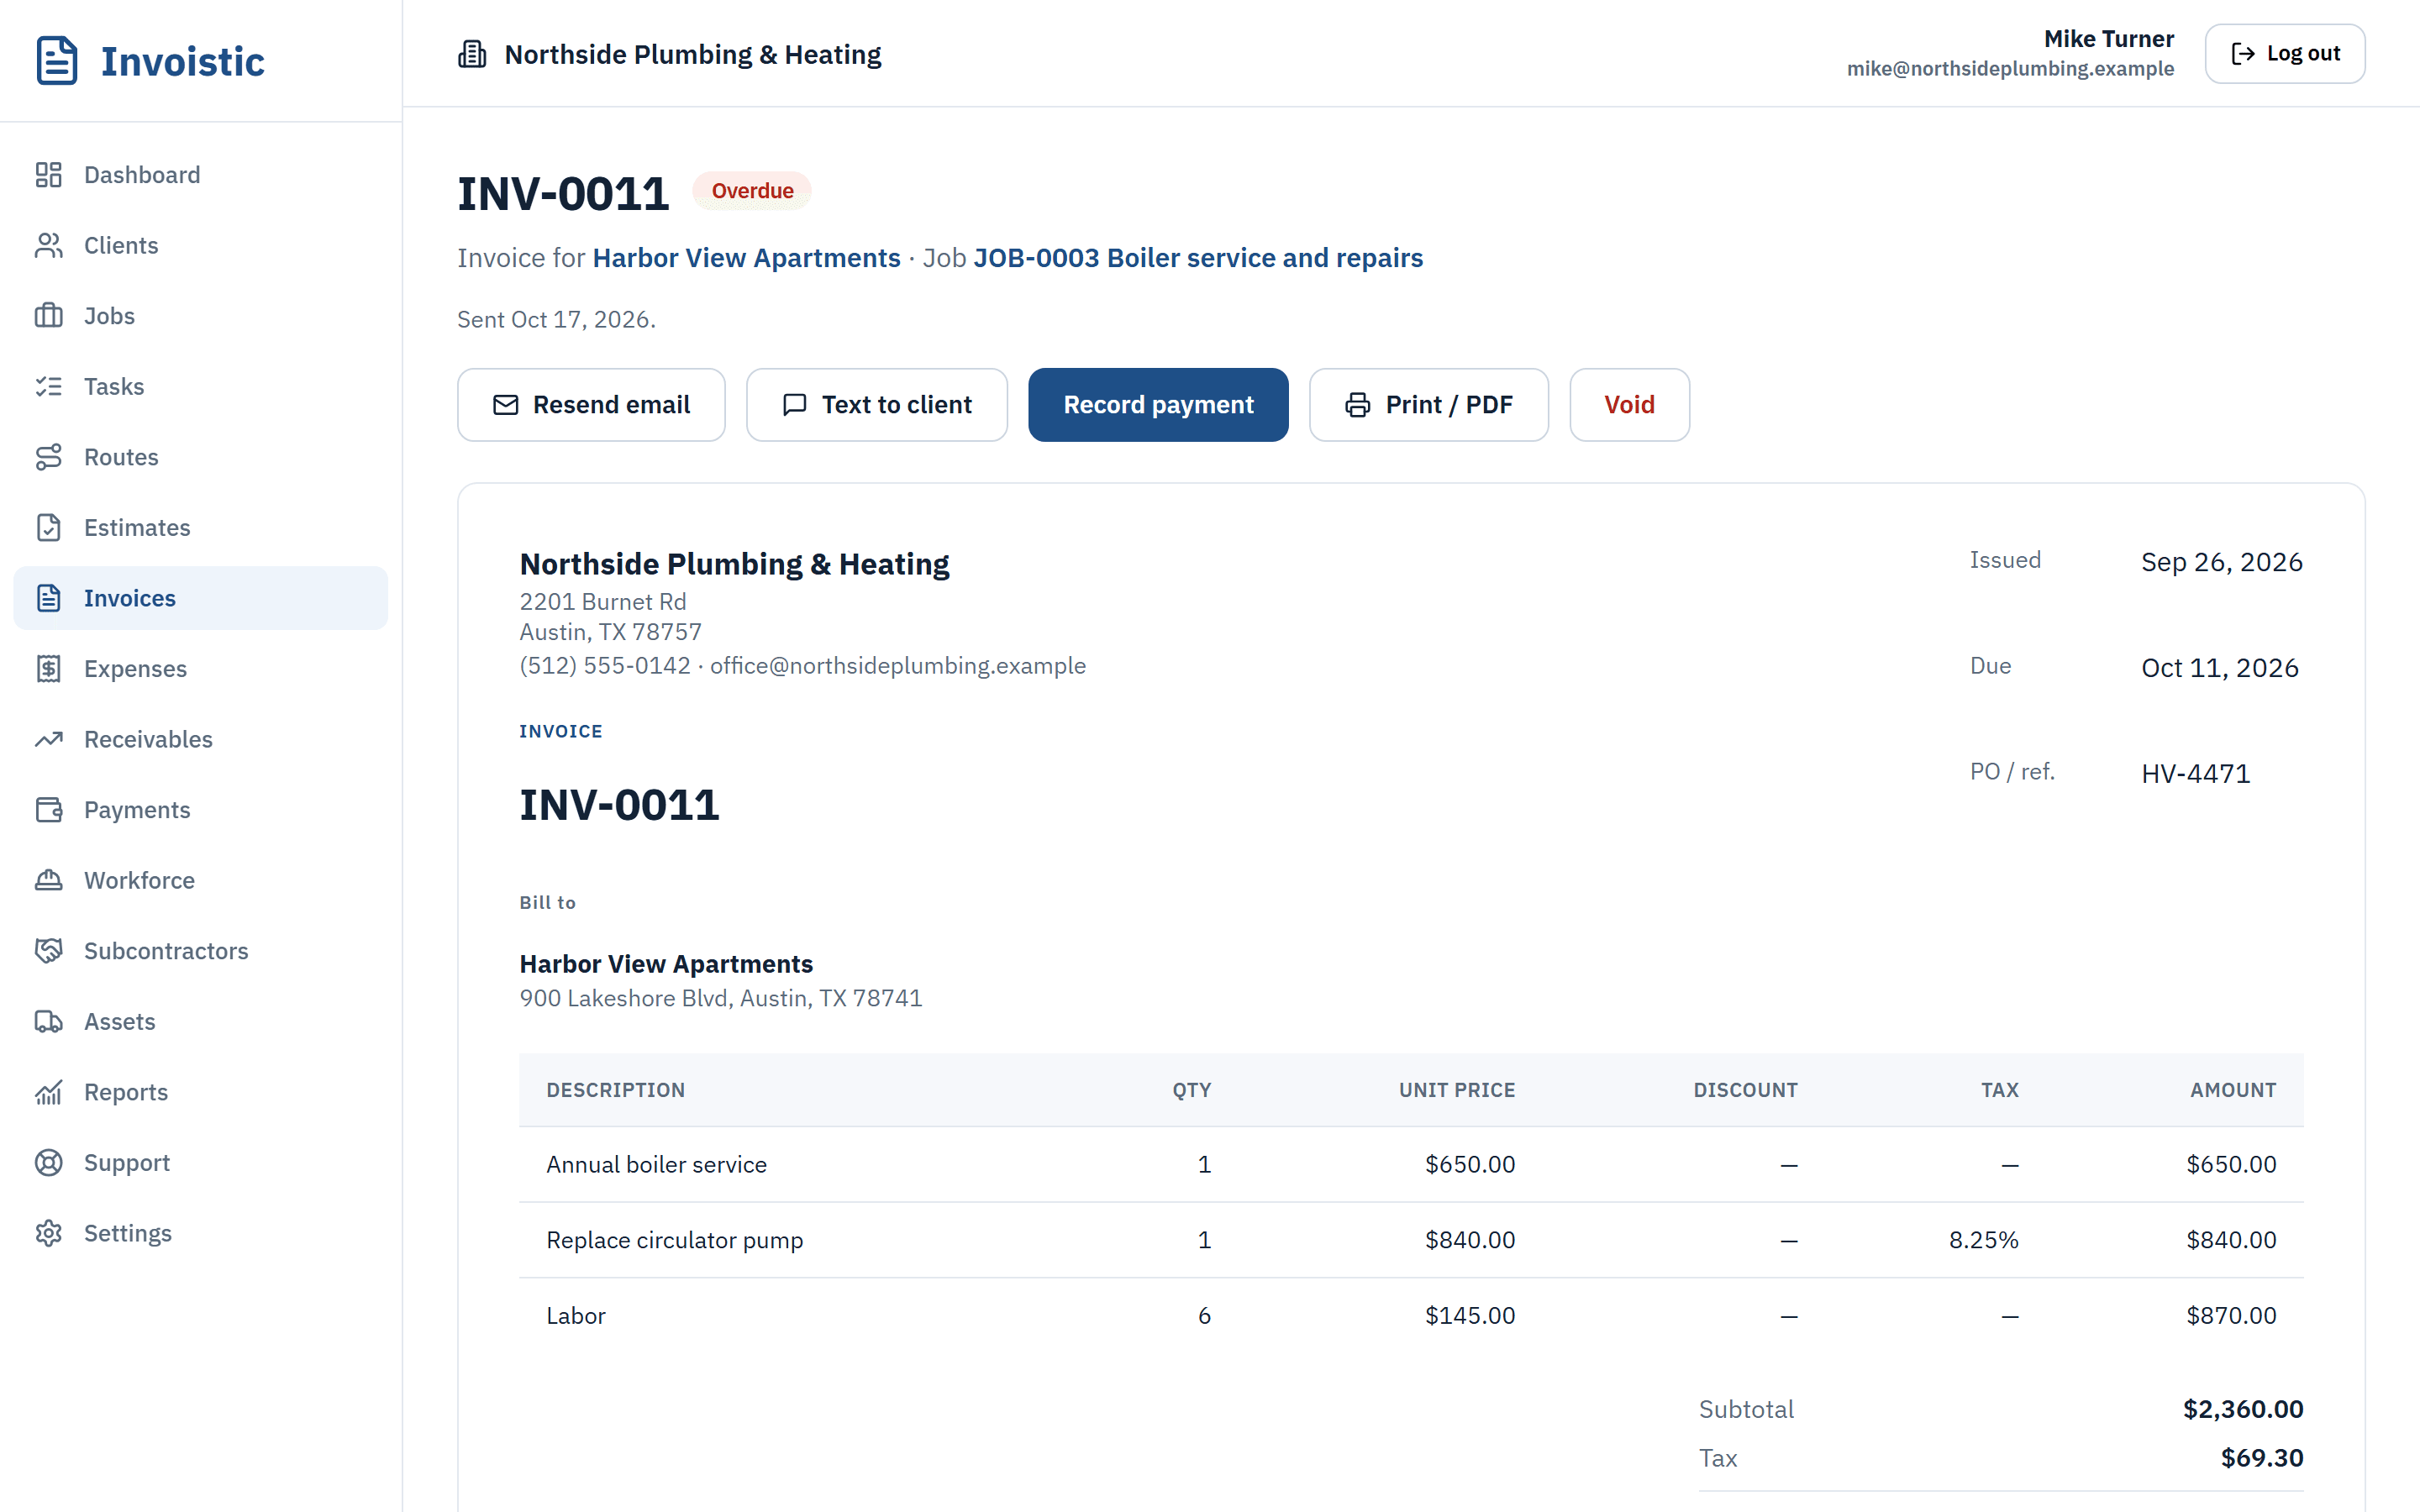Go to Clients in the sidebar

[x=201, y=245]
